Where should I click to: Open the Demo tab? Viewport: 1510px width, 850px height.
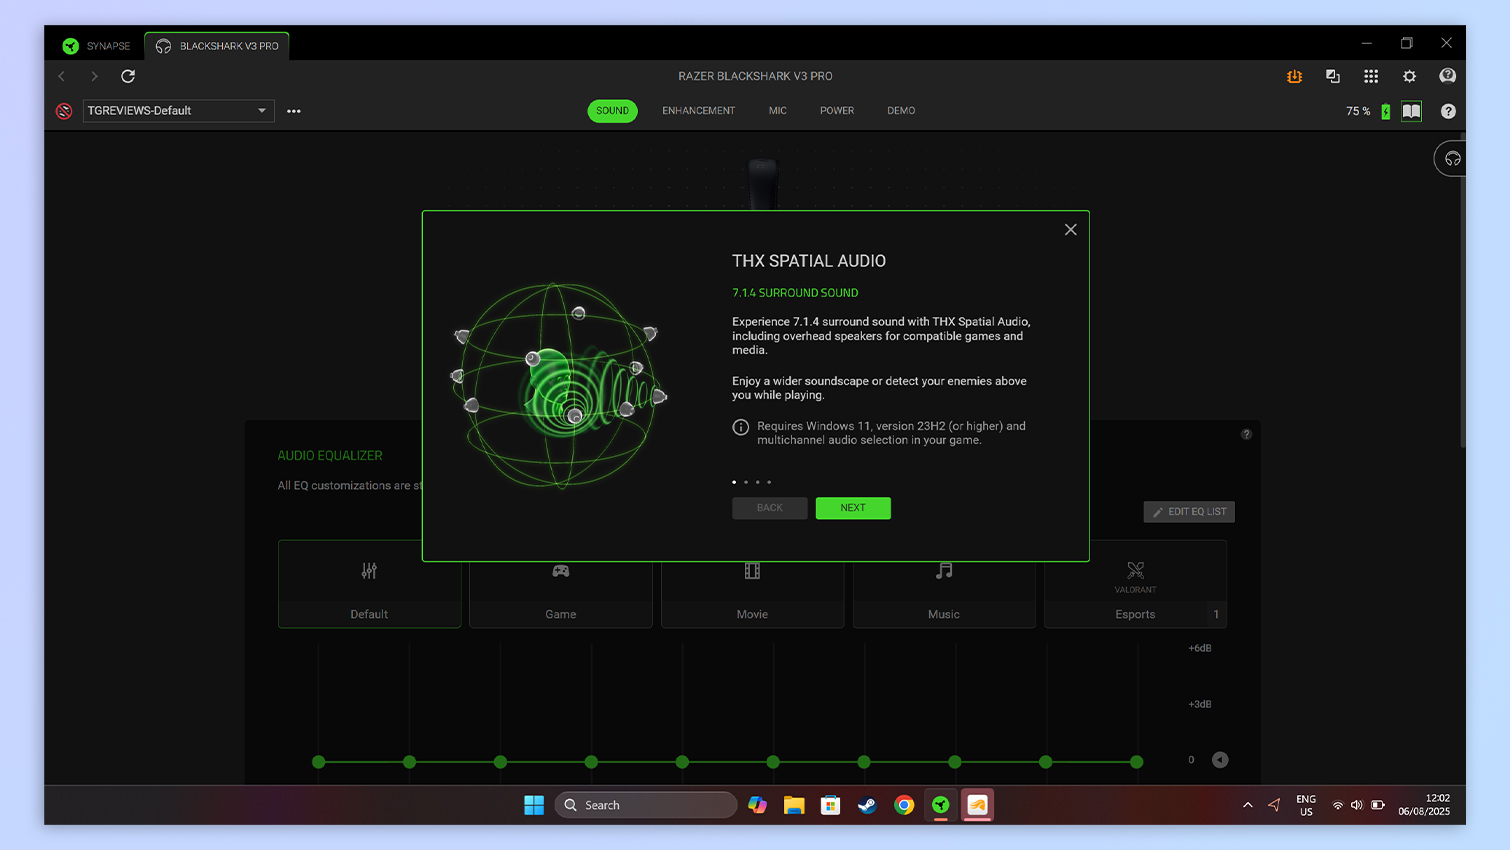(901, 111)
